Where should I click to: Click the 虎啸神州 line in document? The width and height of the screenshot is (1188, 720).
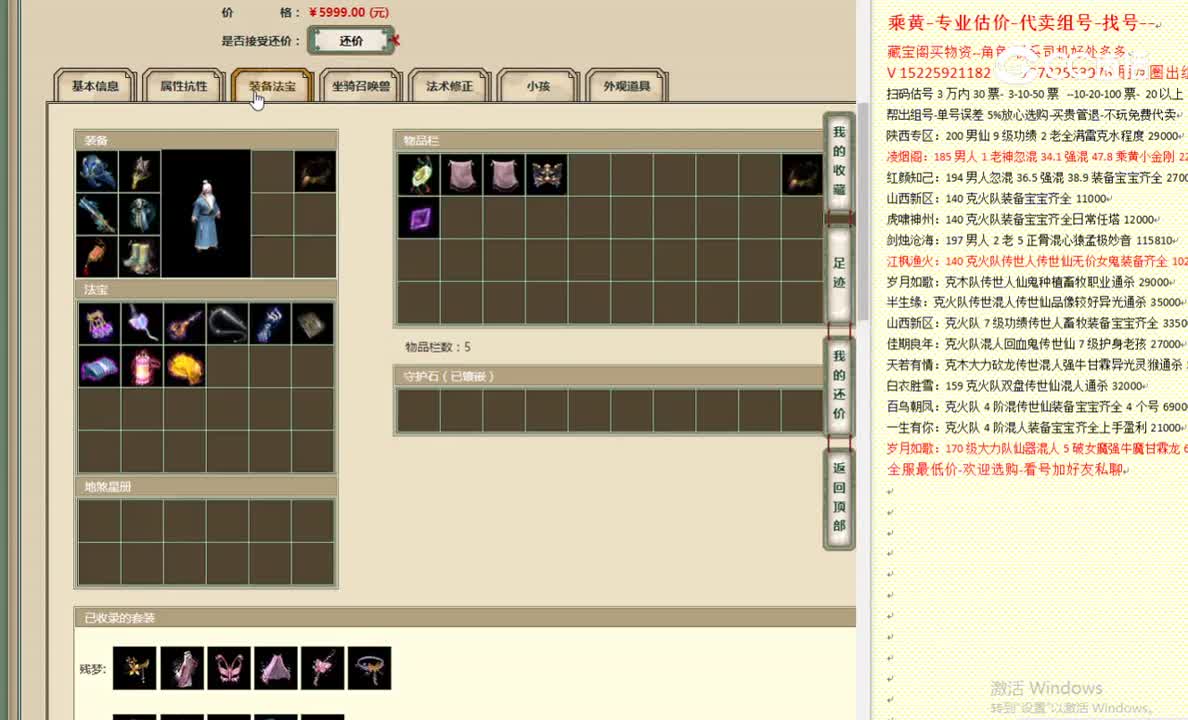point(1023,219)
